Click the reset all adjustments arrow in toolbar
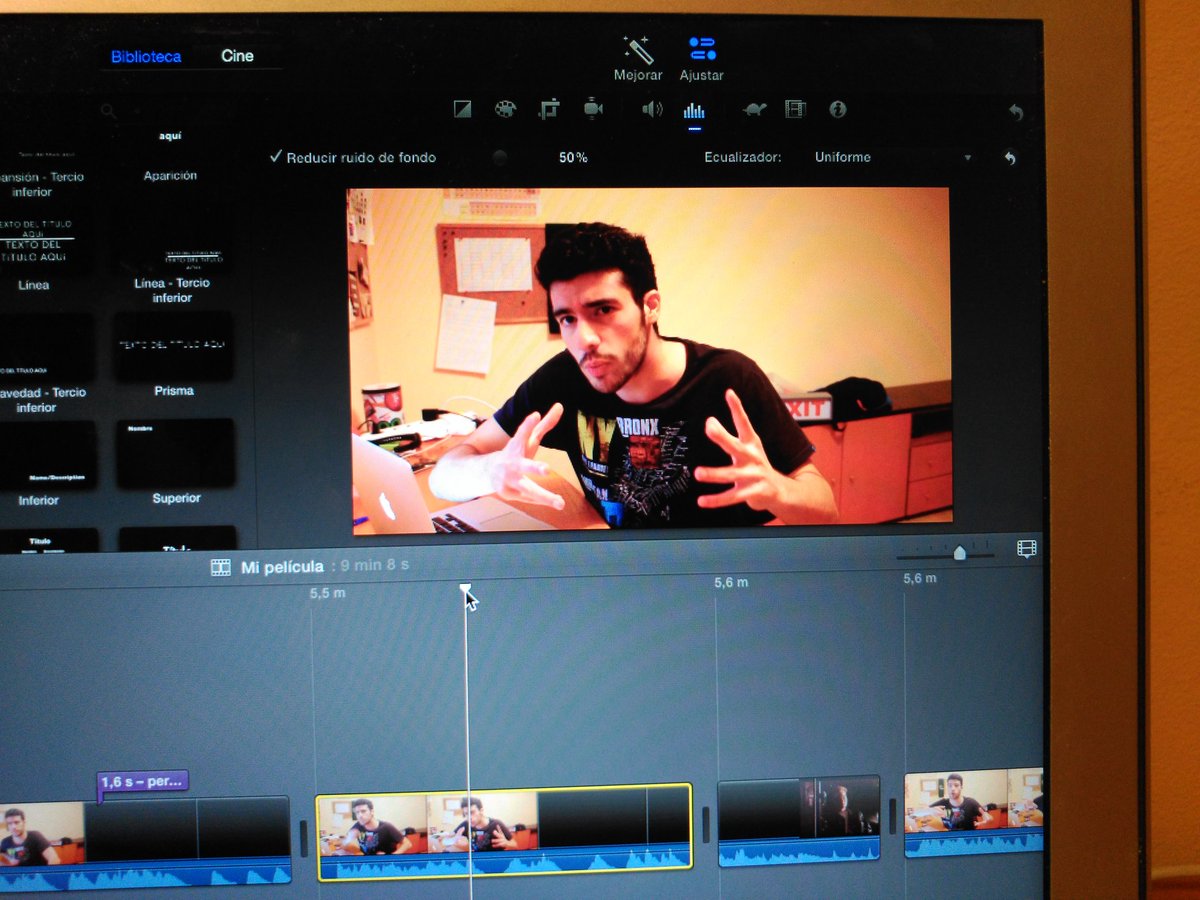Viewport: 1200px width, 900px height. [1016, 113]
